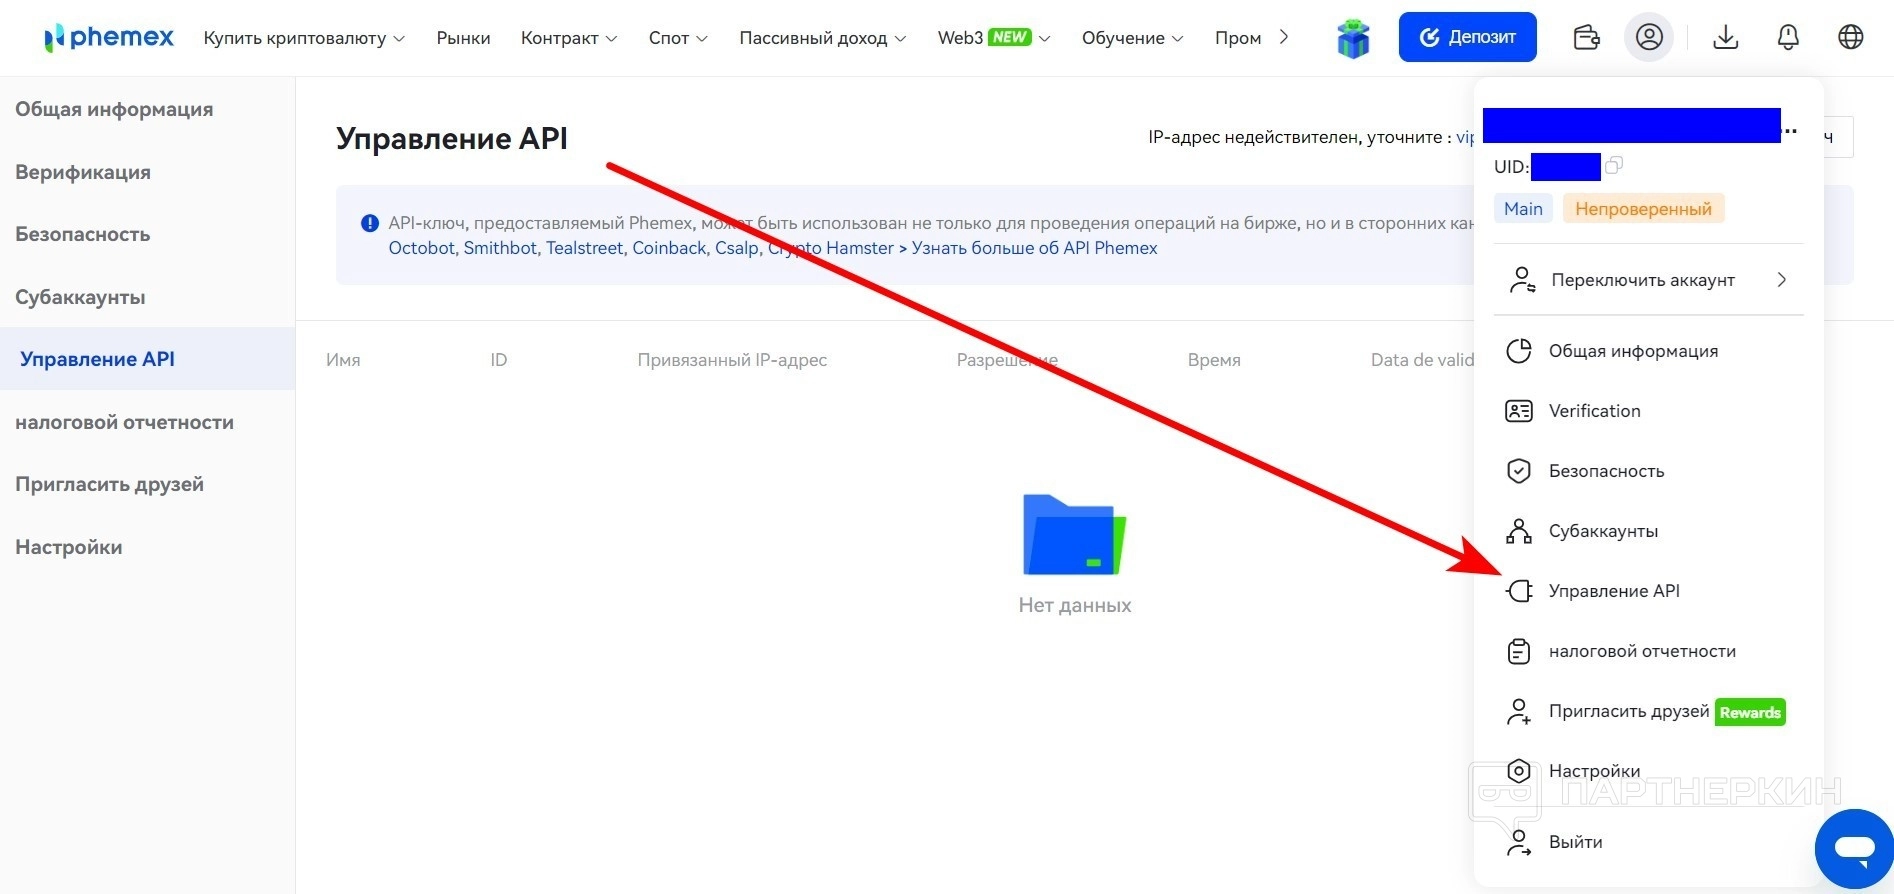Image resolution: width=1894 pixels, height=894 pixels.
Task: Open the Octobot link
Action: (x=422, y=248)
